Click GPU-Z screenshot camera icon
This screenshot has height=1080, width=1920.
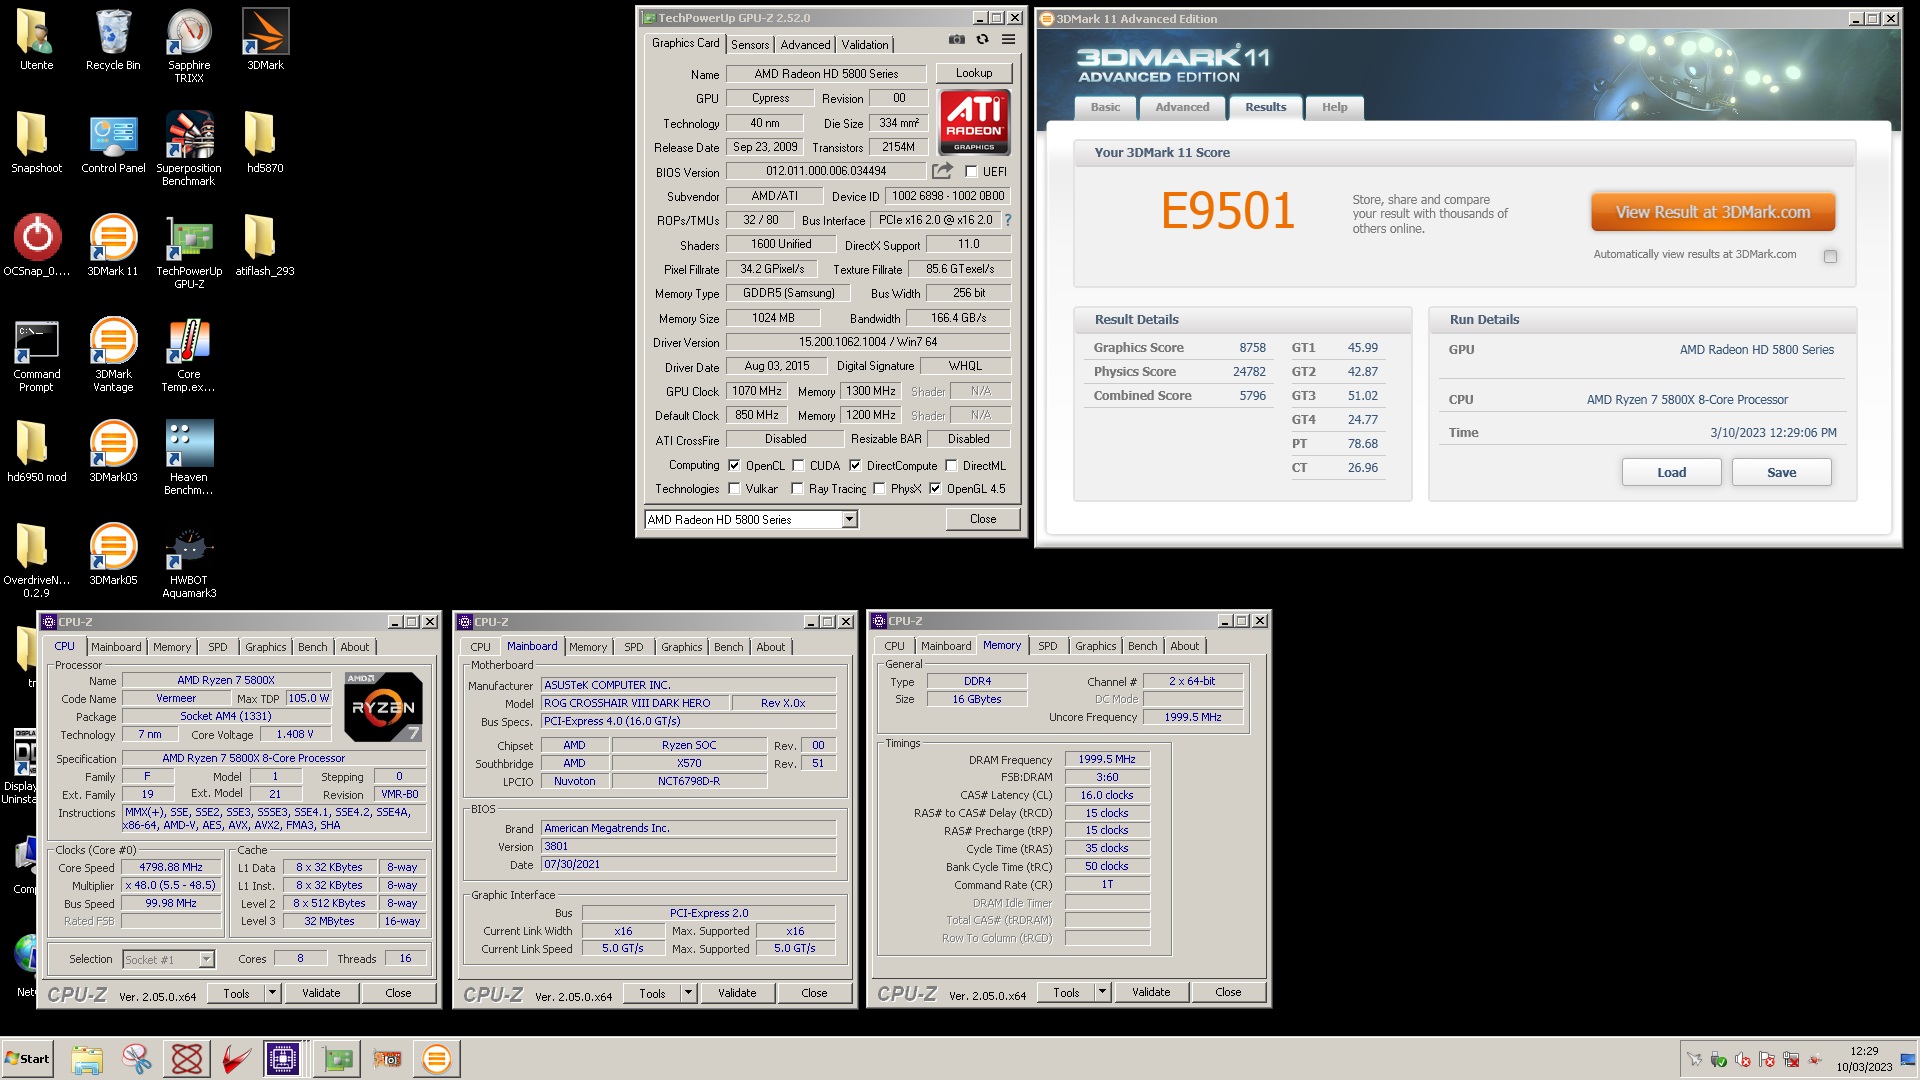[957, 39]
